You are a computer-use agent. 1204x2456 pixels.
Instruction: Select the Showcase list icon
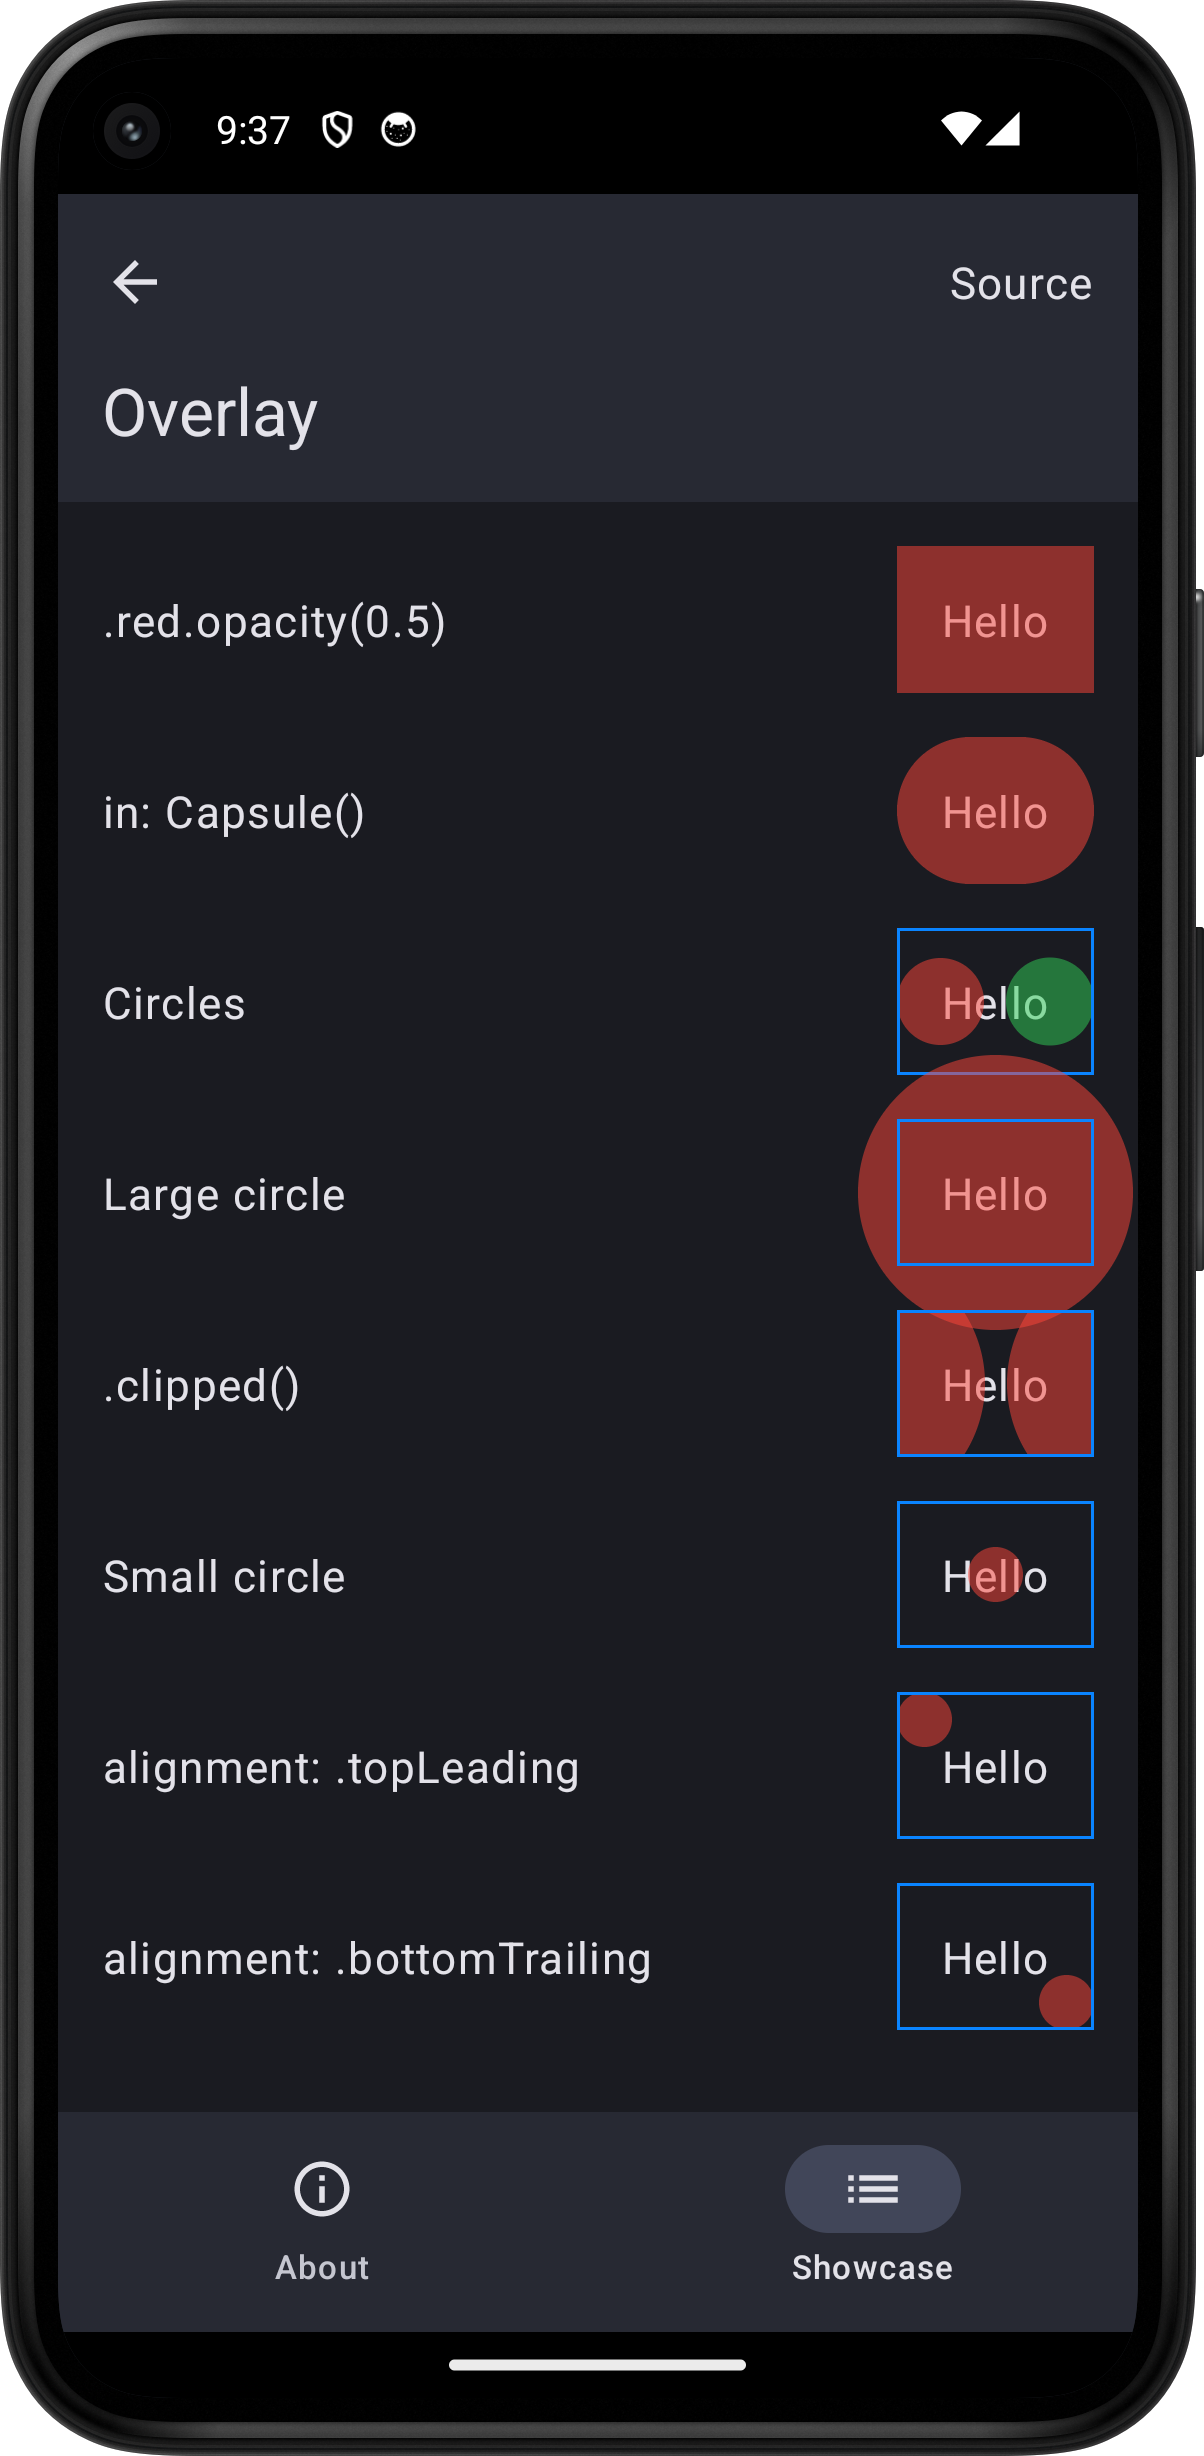[x=871, y=2190]
